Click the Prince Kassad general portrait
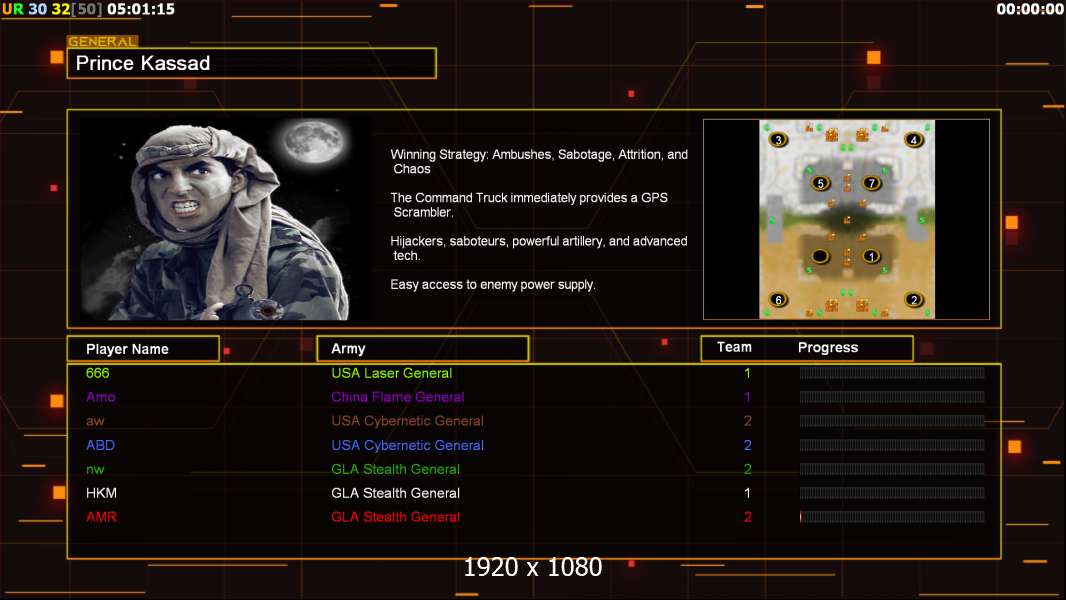Screen dimensions: 1066x600 point(226,219)
